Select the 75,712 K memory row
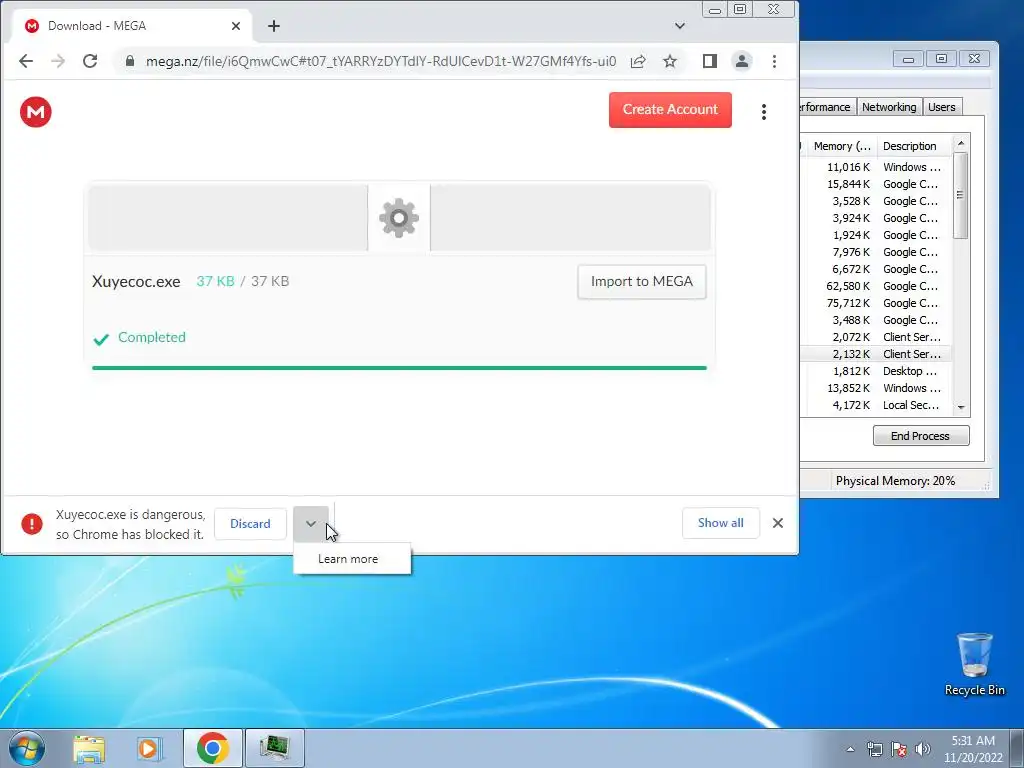The width and height of the screenshot is (1024, 768). pyautogui.click(x=876, y=303)
